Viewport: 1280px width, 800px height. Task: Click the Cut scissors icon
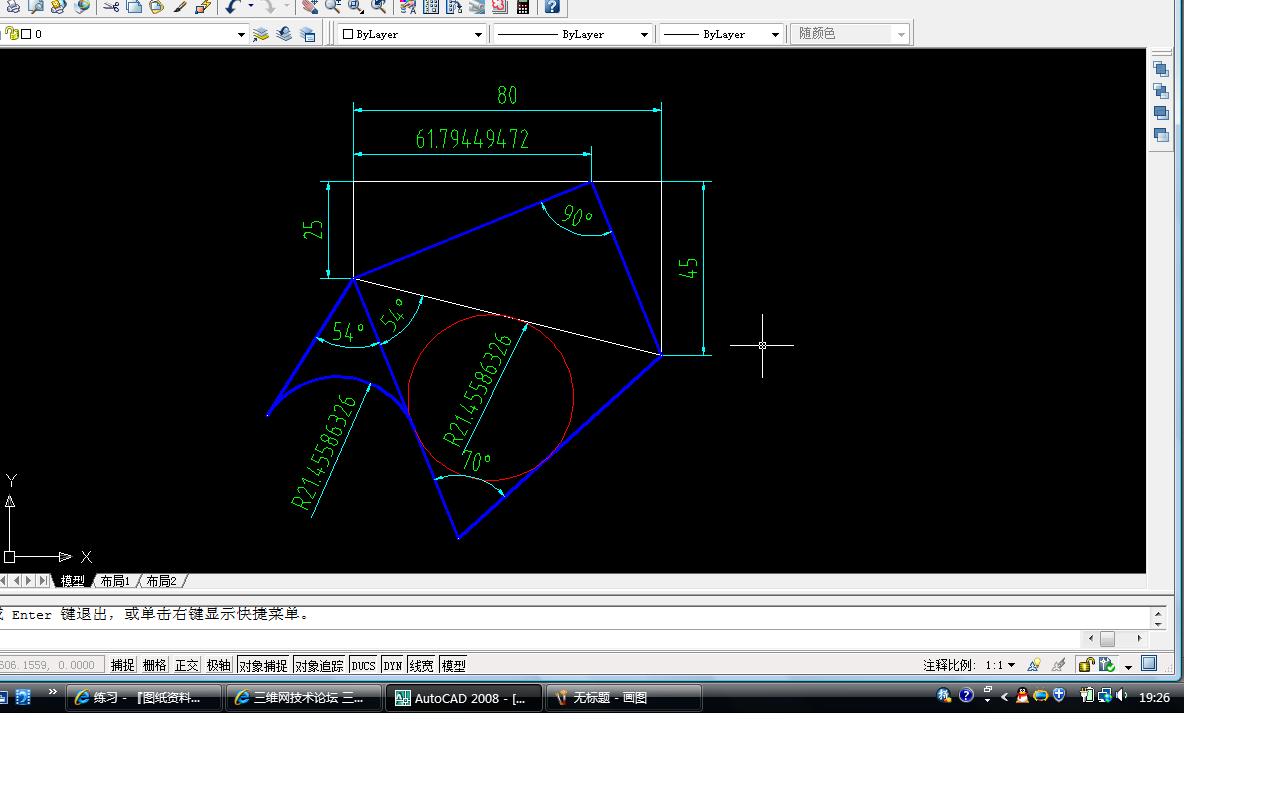(111, 7)
